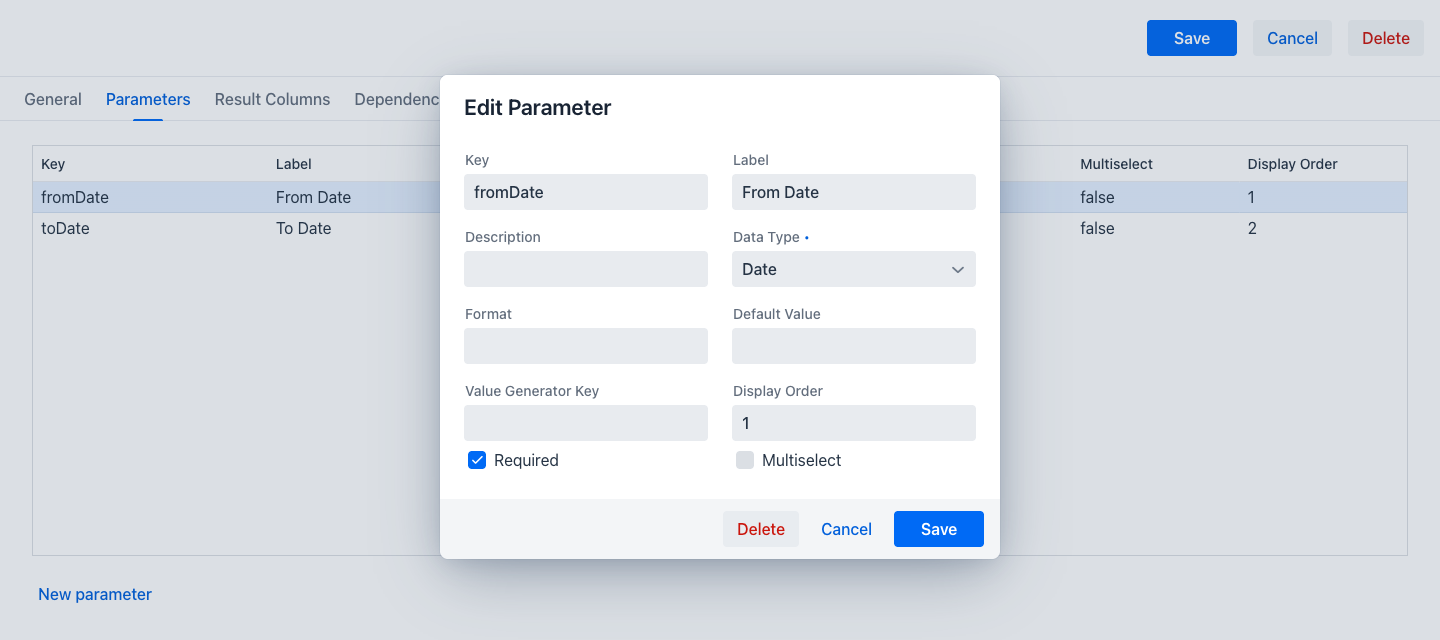Open the Result Columns tab
Image resolution: width=1440 pixels, height=640 pixels.
[x=272, y=99]
